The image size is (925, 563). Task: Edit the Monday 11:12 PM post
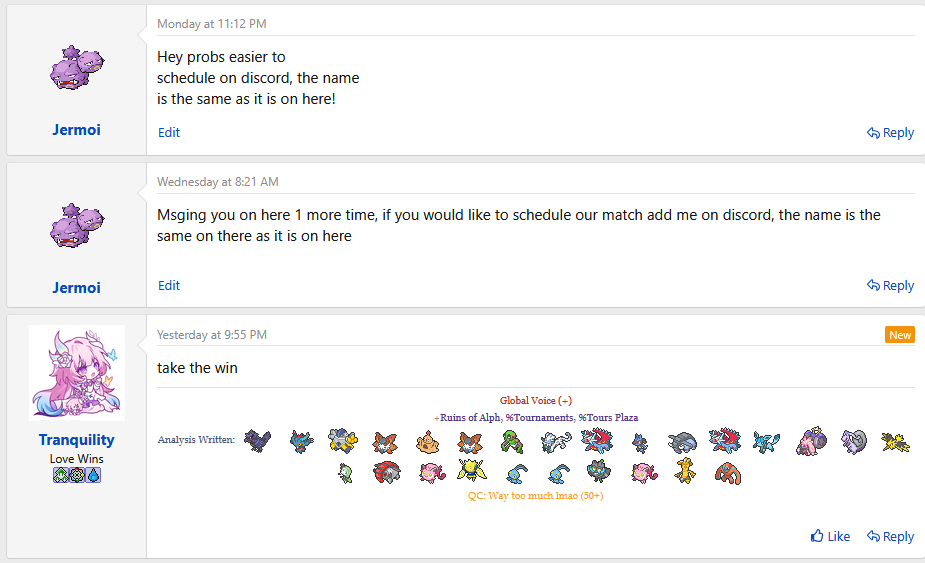click(x=169, y=133)
